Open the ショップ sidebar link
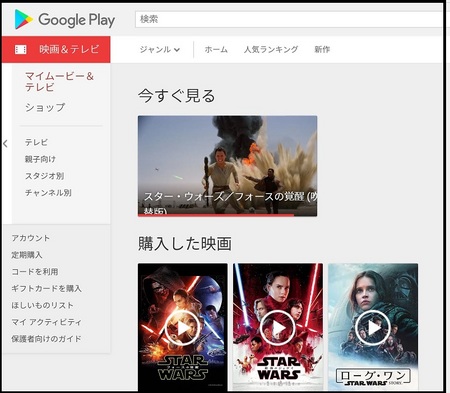The height and width of the screenshot is (393, 450). tap(45, 107)
